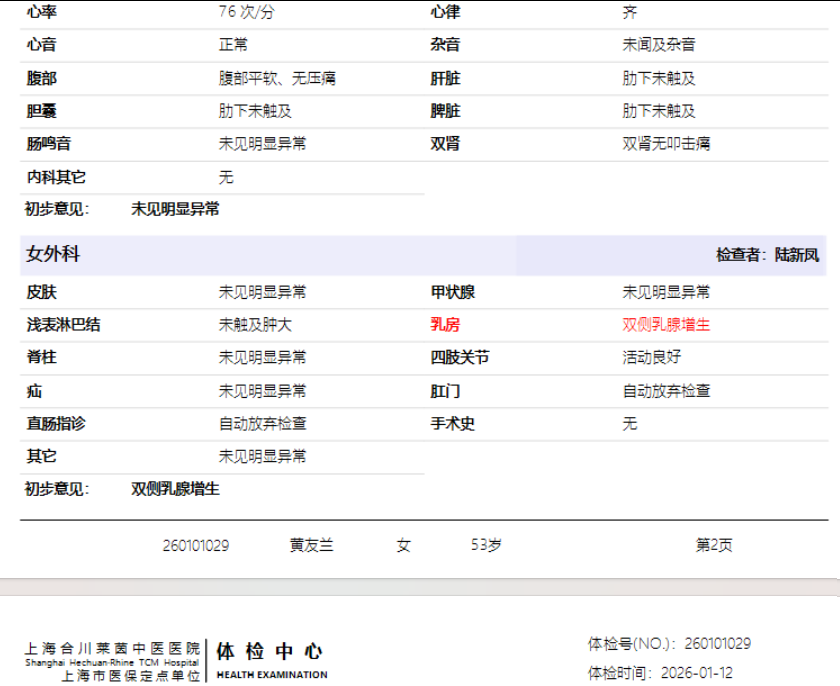Select the 未闻及杂音 value
Viewport: 840px width, 686px height.
pos(659,45)
